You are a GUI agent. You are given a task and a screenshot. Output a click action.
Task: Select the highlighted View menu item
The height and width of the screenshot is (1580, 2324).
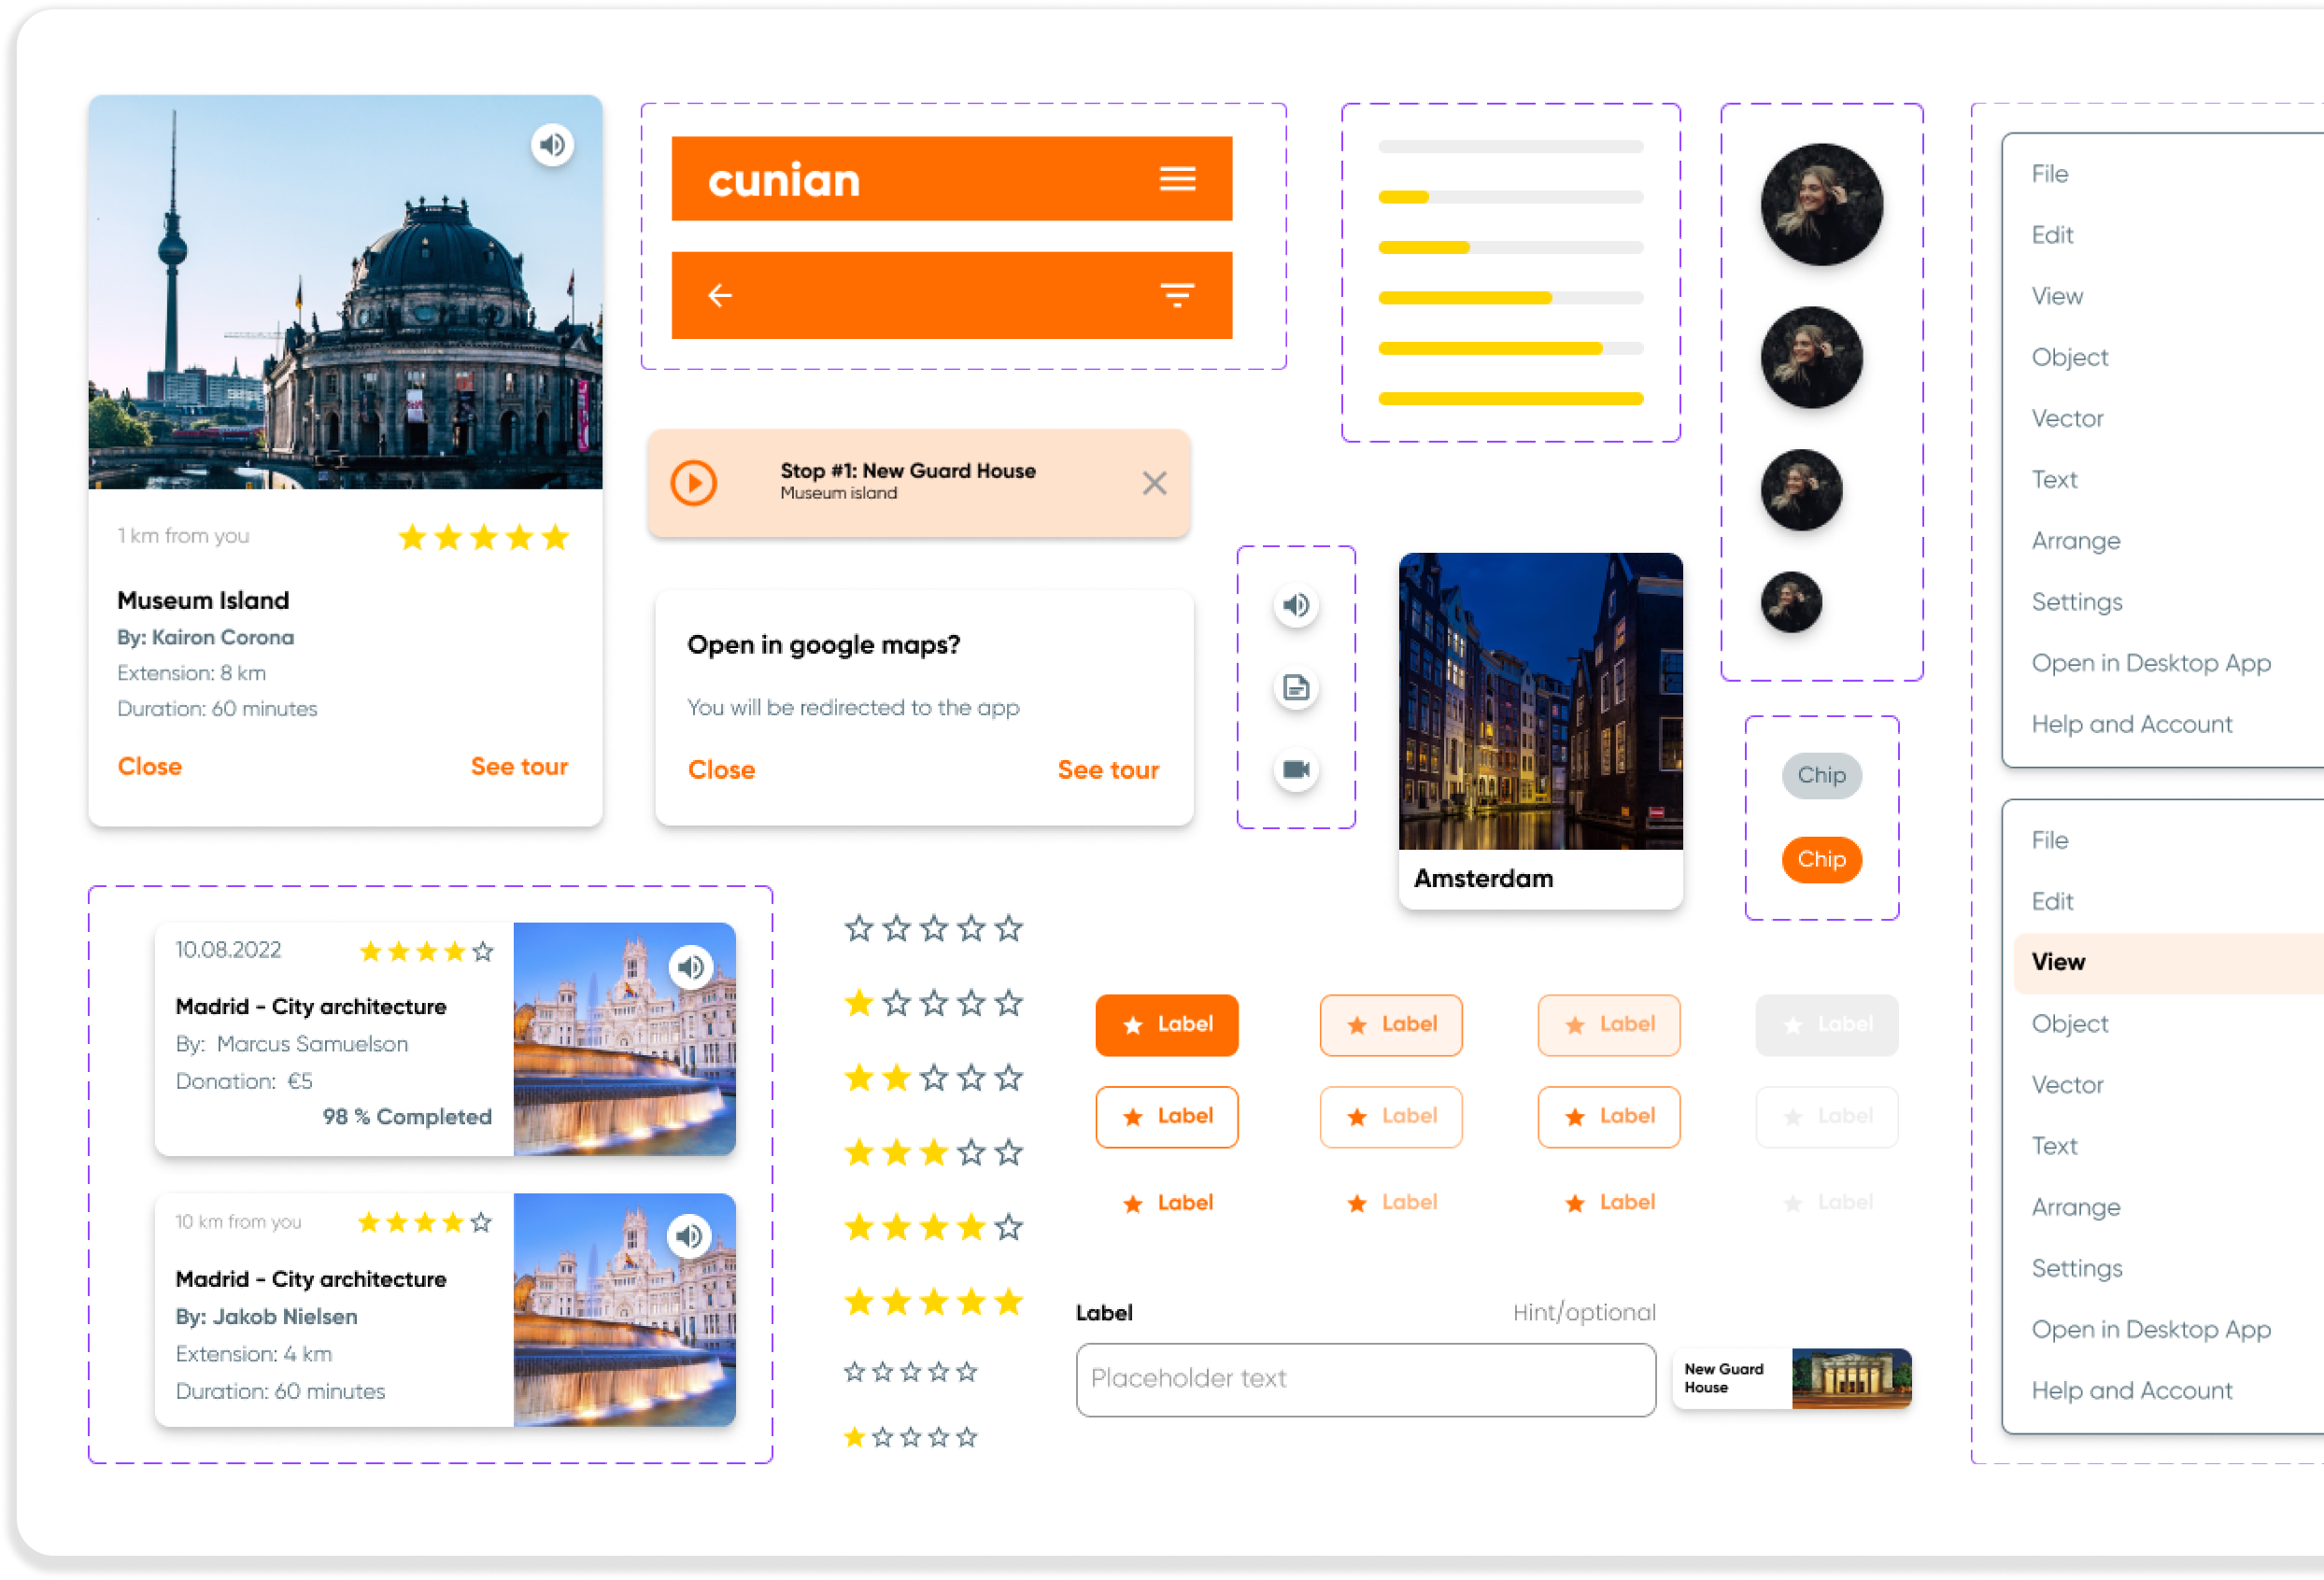(2058, 962)
